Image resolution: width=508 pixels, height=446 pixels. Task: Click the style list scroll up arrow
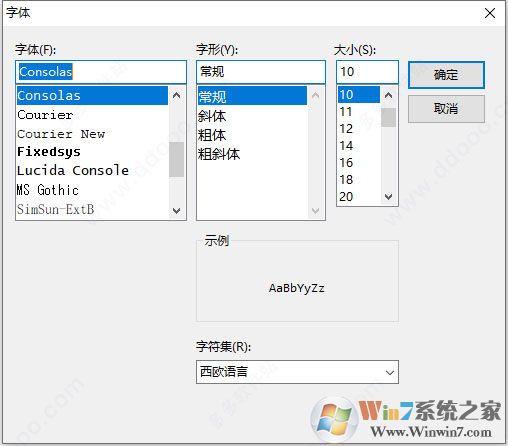(x=315, y=96)
